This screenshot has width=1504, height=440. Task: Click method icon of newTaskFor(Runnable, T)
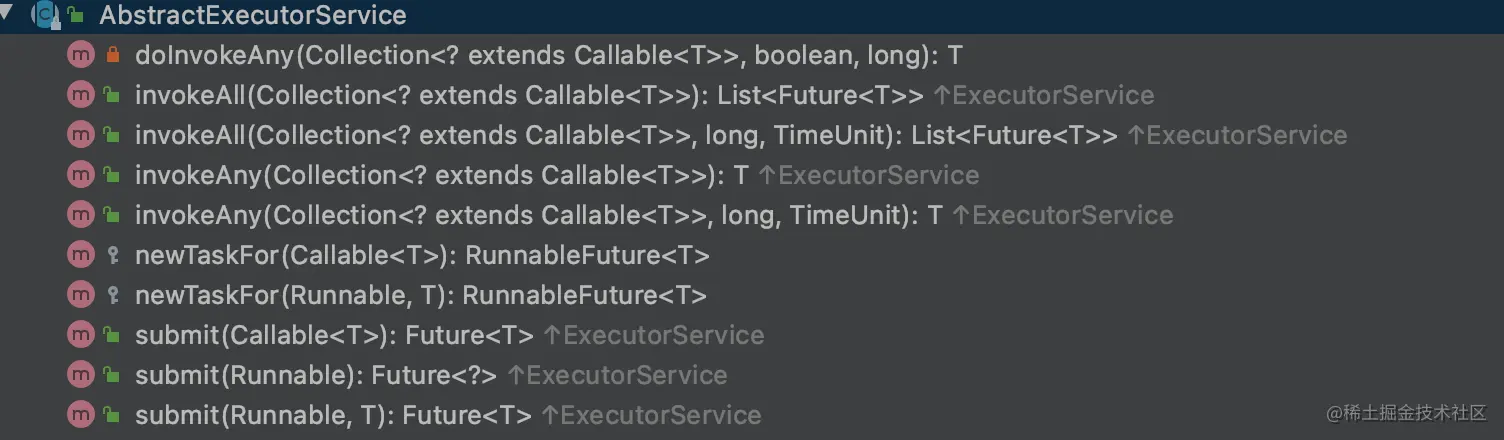(80, 295)
